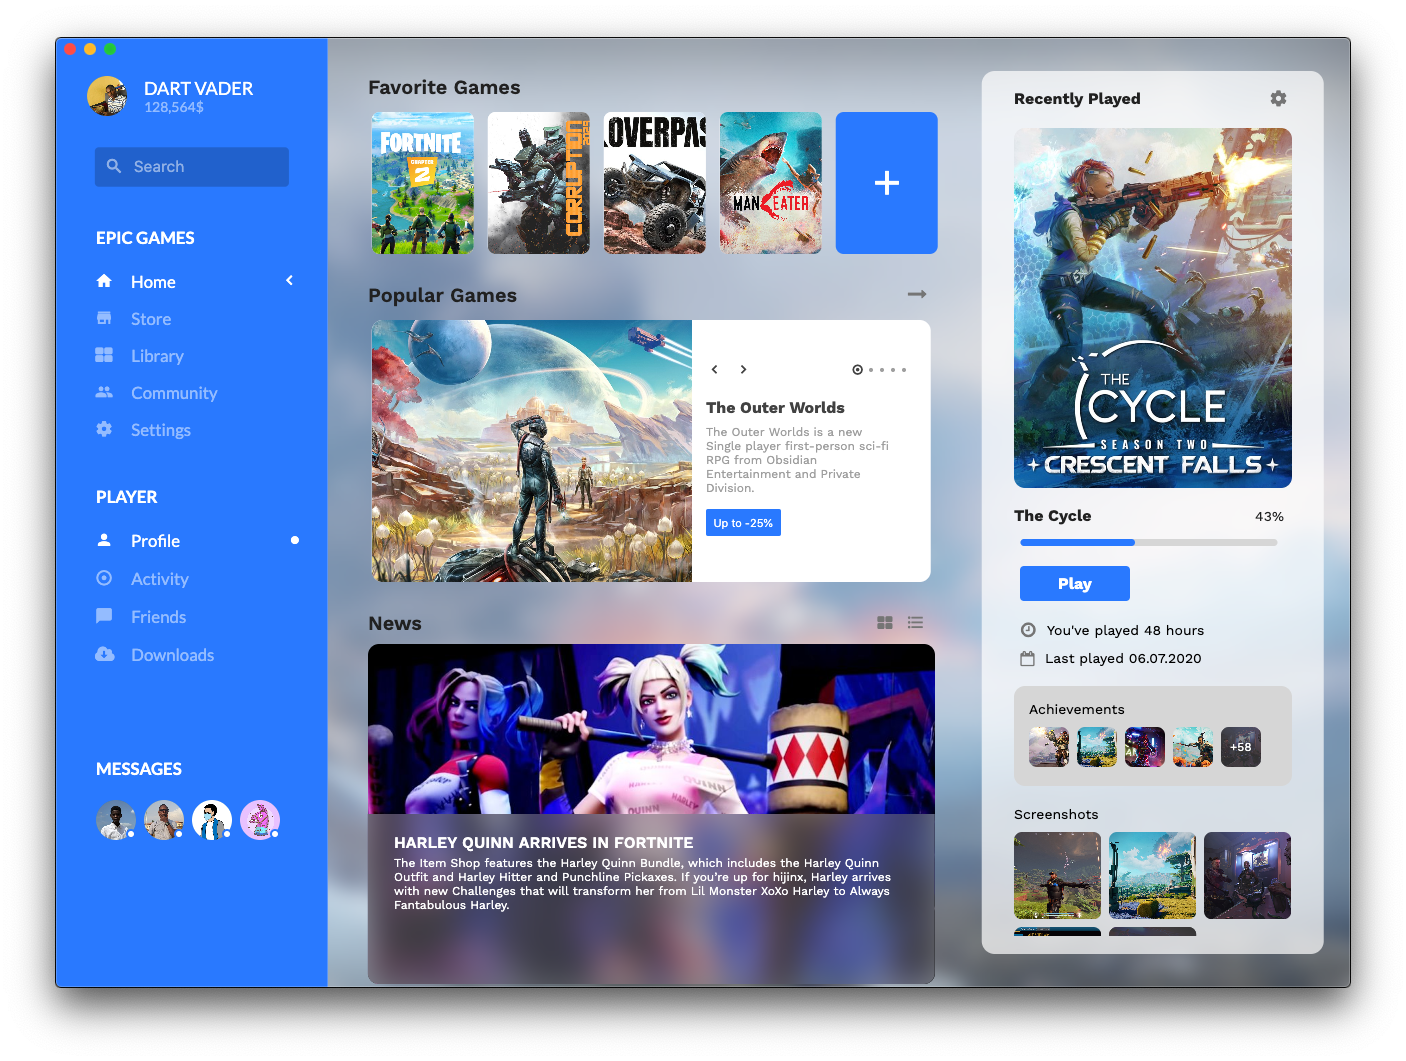This screenshot has height=1061, width=1406.
Task: Open third message contact avatar
Action: point(212,820)
